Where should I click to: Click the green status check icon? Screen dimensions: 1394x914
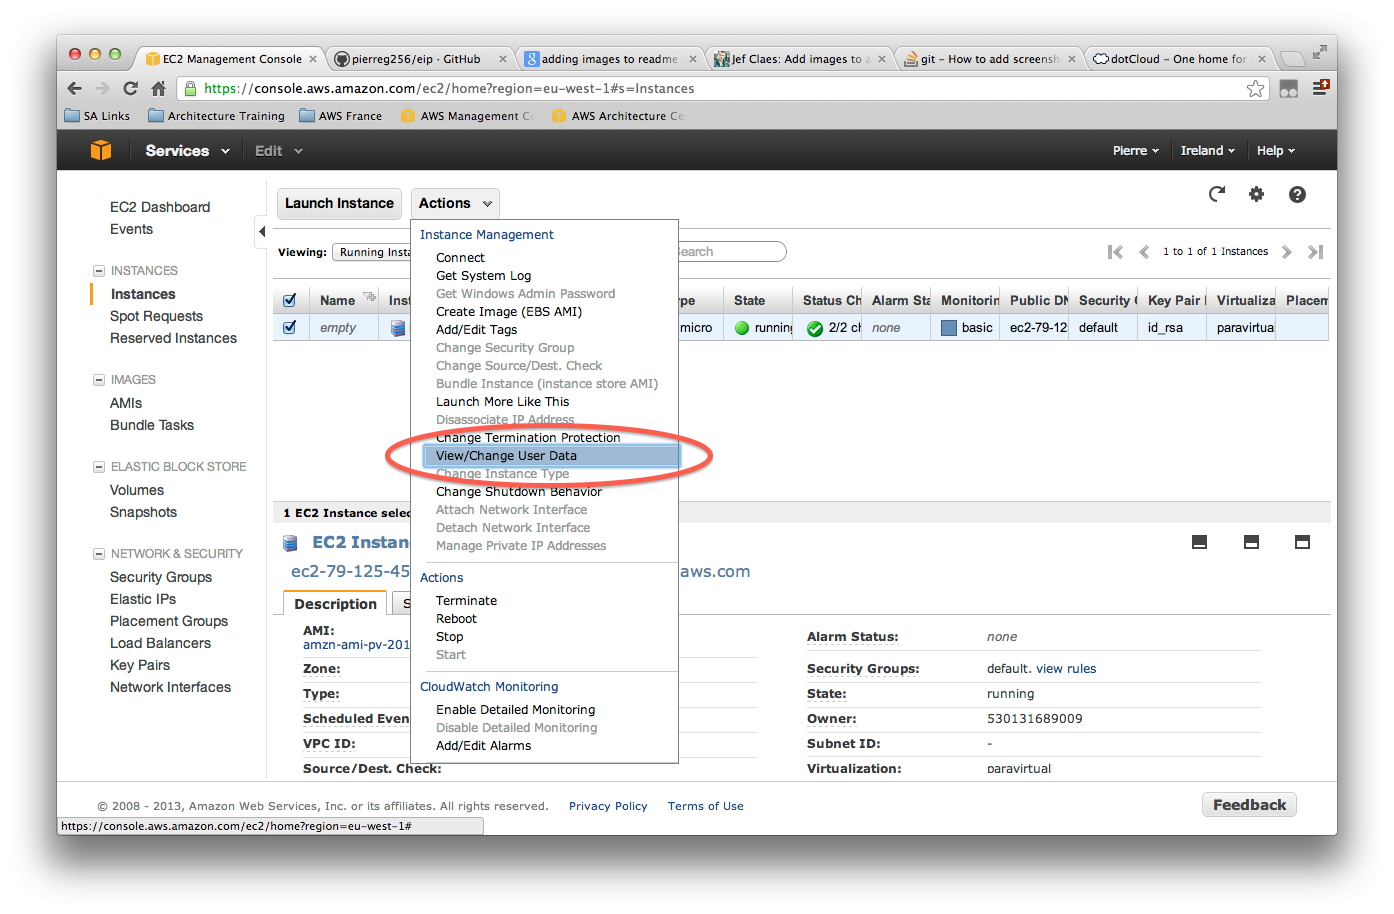[815, 328]
